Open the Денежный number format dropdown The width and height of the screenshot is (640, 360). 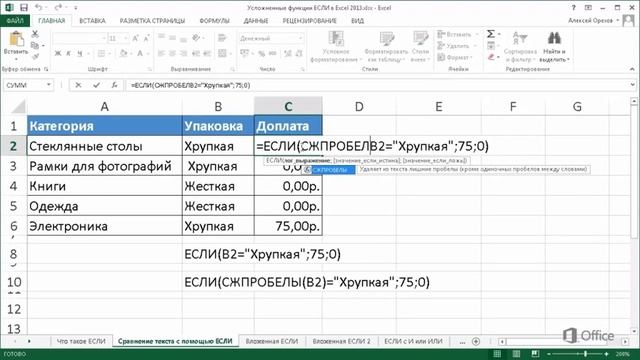click(x=301, y=38)
